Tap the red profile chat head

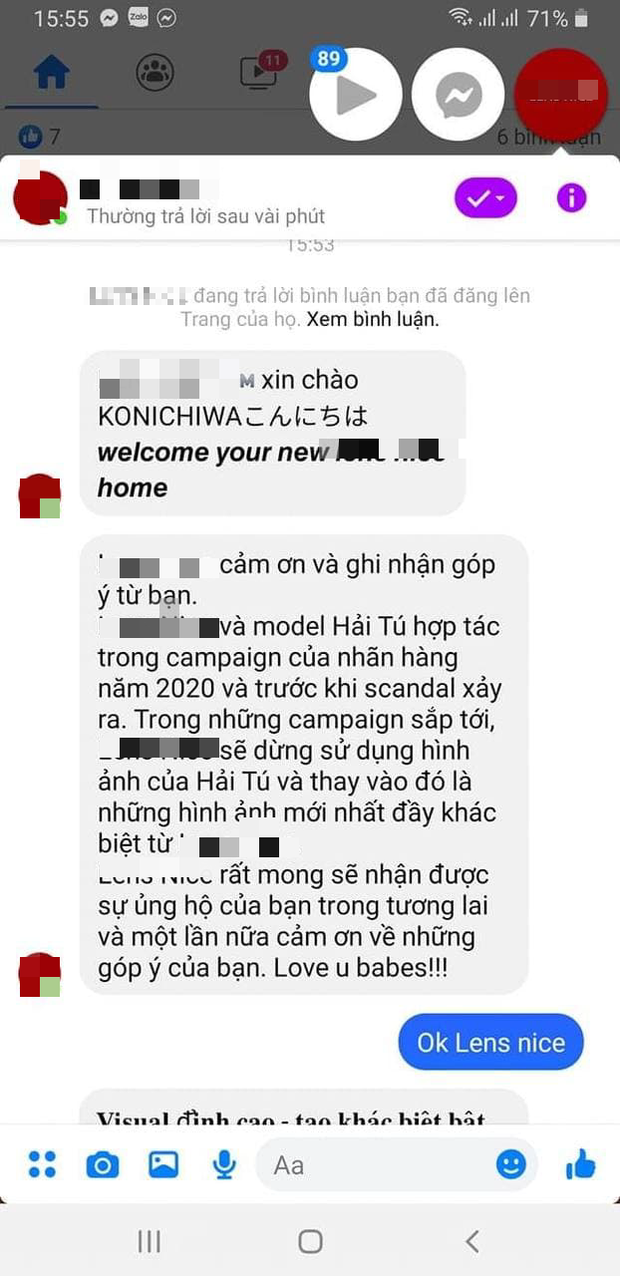[560, 95]
